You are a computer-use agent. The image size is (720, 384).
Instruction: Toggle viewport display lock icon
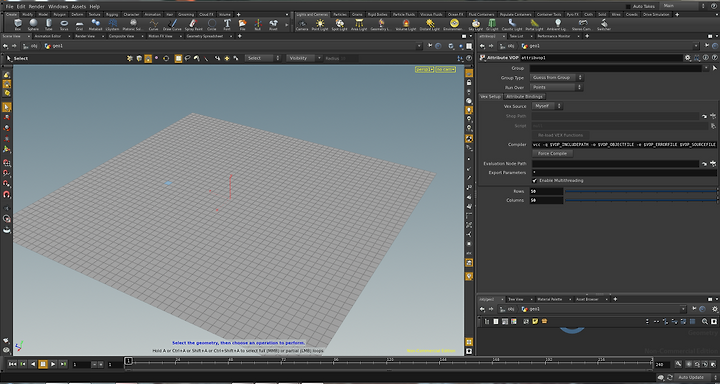tap(469, 83)
